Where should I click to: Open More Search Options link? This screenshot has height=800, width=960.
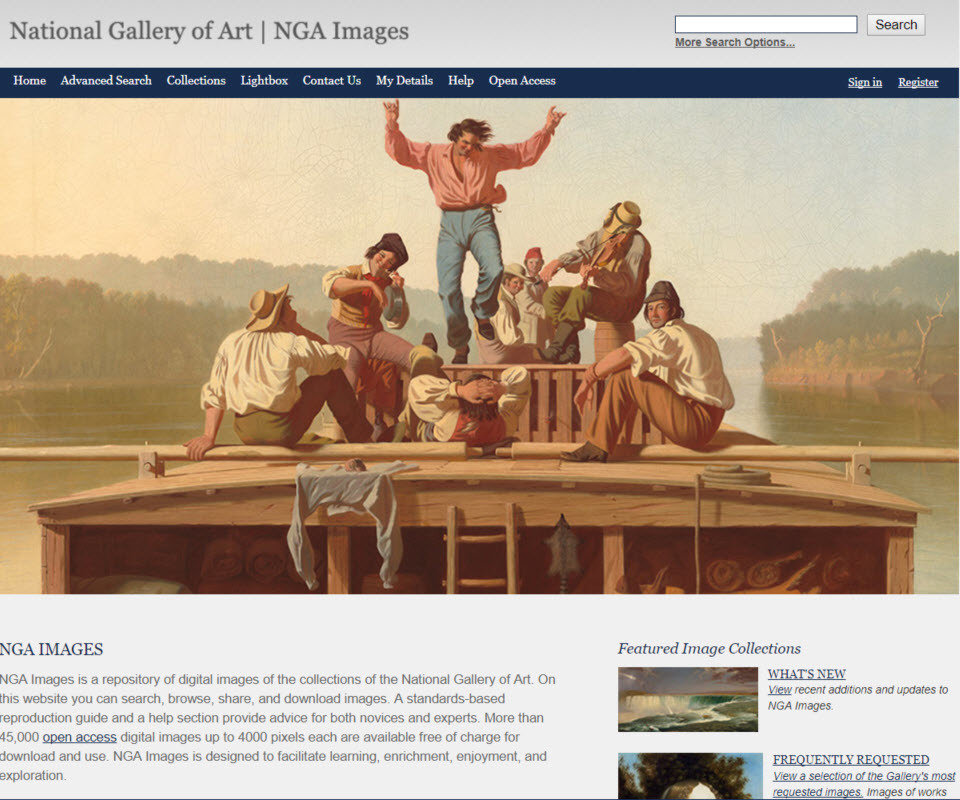(x=735, y=42)
